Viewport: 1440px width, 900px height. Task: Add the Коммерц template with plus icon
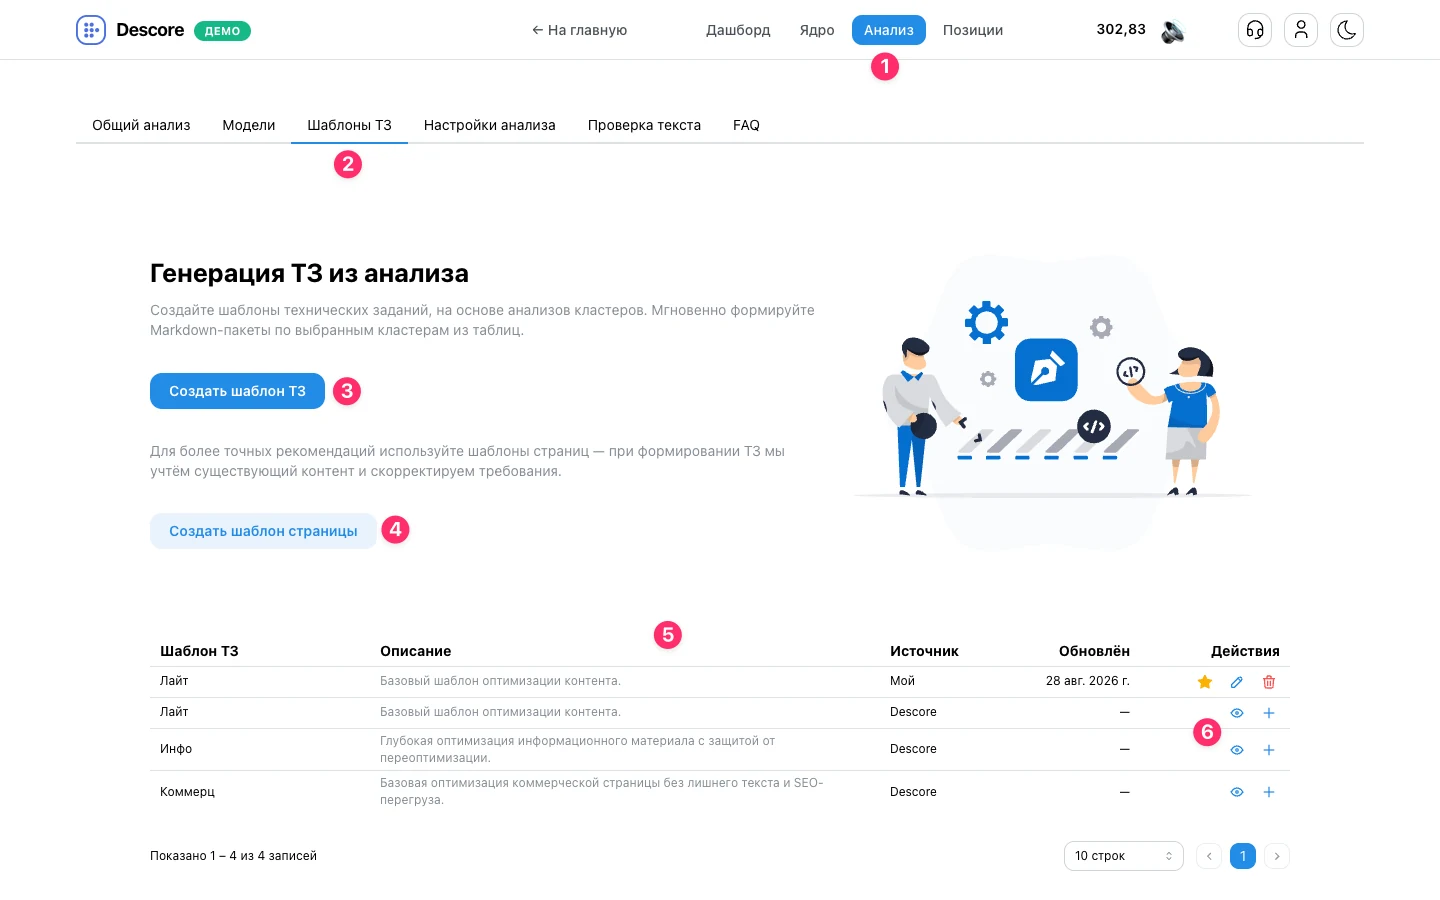[x=1269, y=792]
